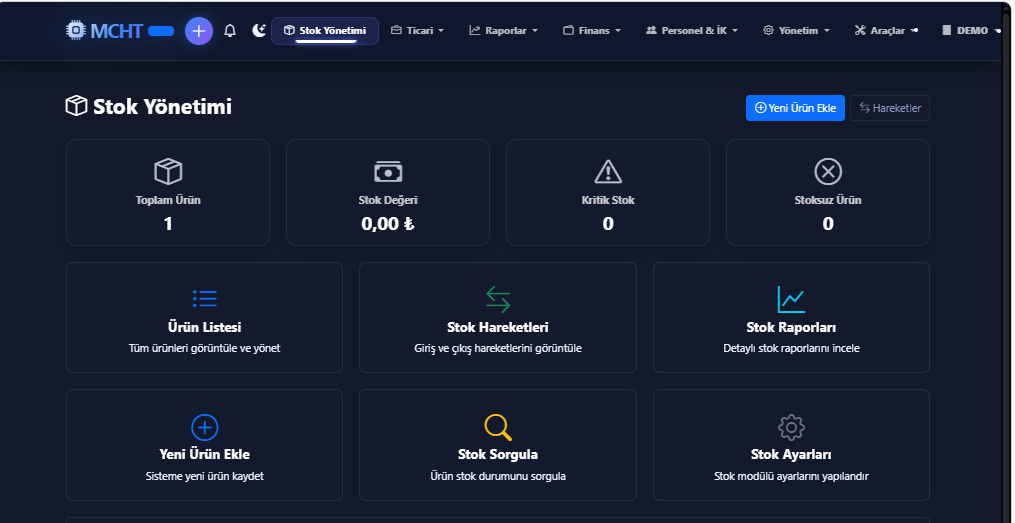This screenshot has width=1015, height=523.
Task: Click 'Tüm ürünleri görüntüle ve yönet' text
Action: tap(205, 348)
